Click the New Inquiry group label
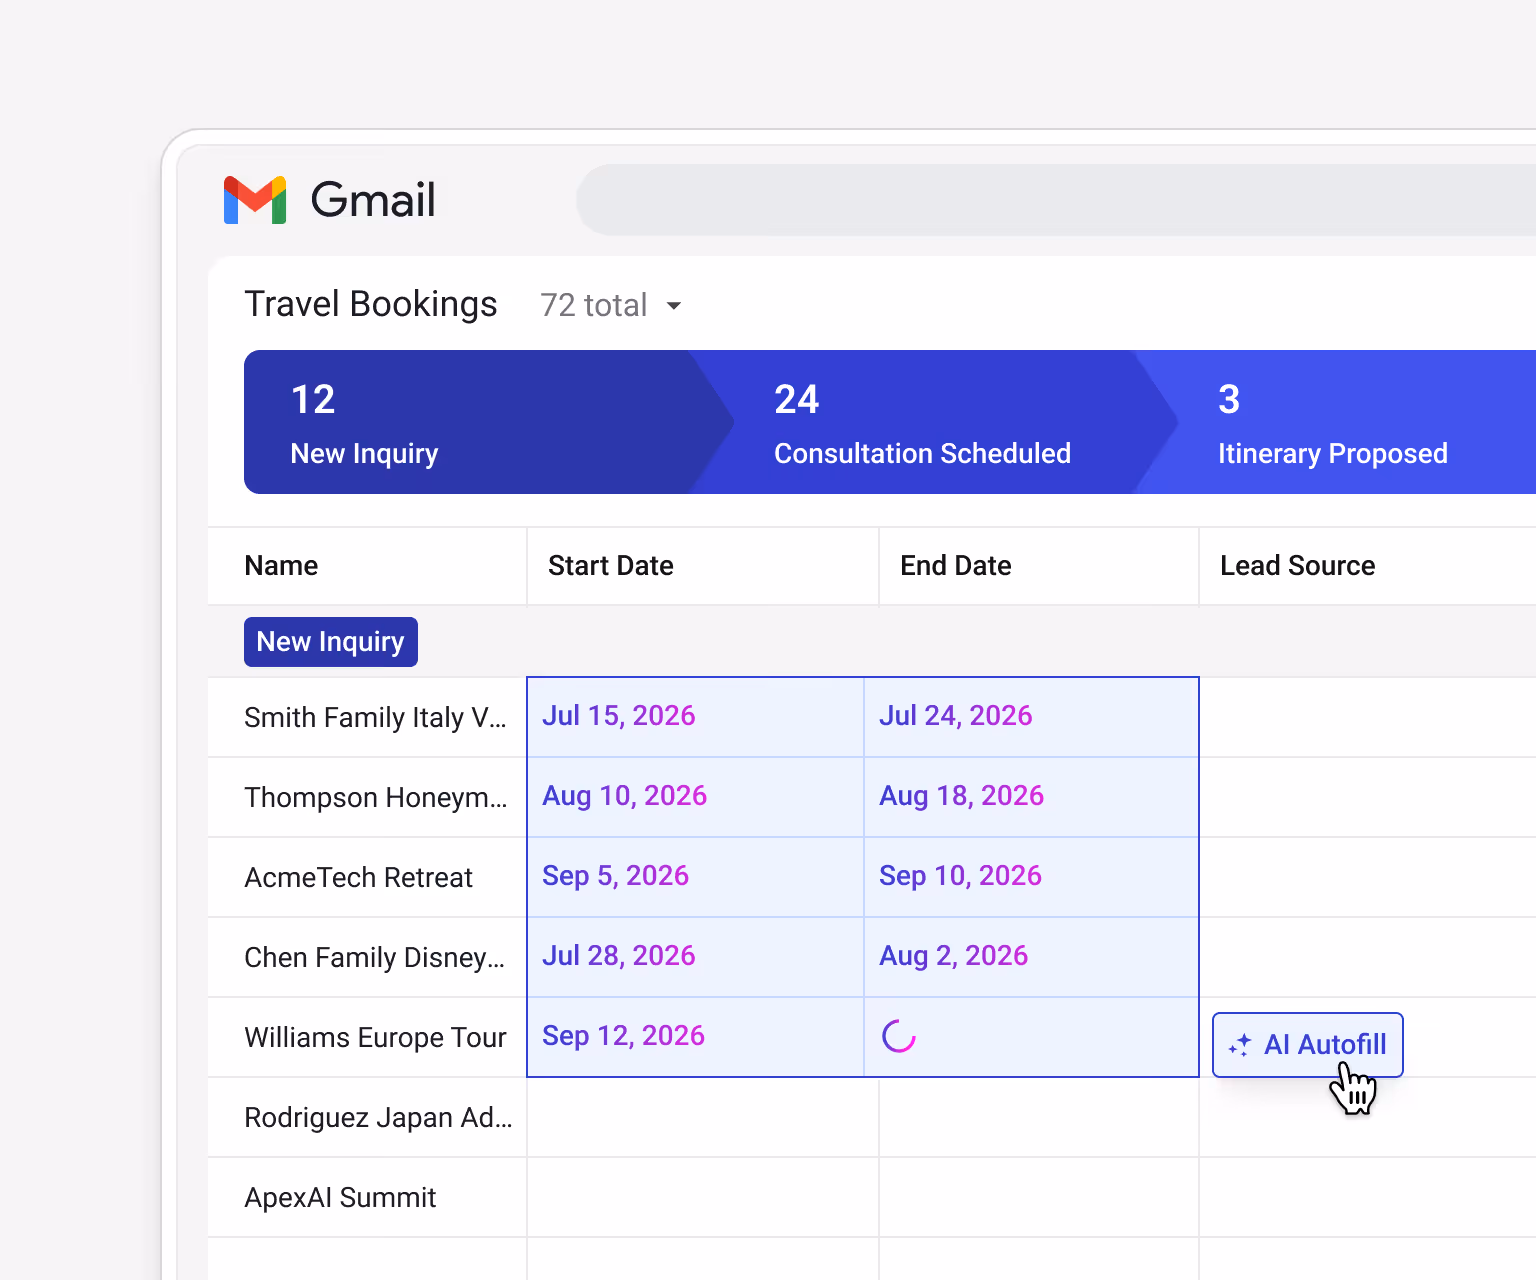This screenshot has height=1280, width=1536. (x=331, y=642)
